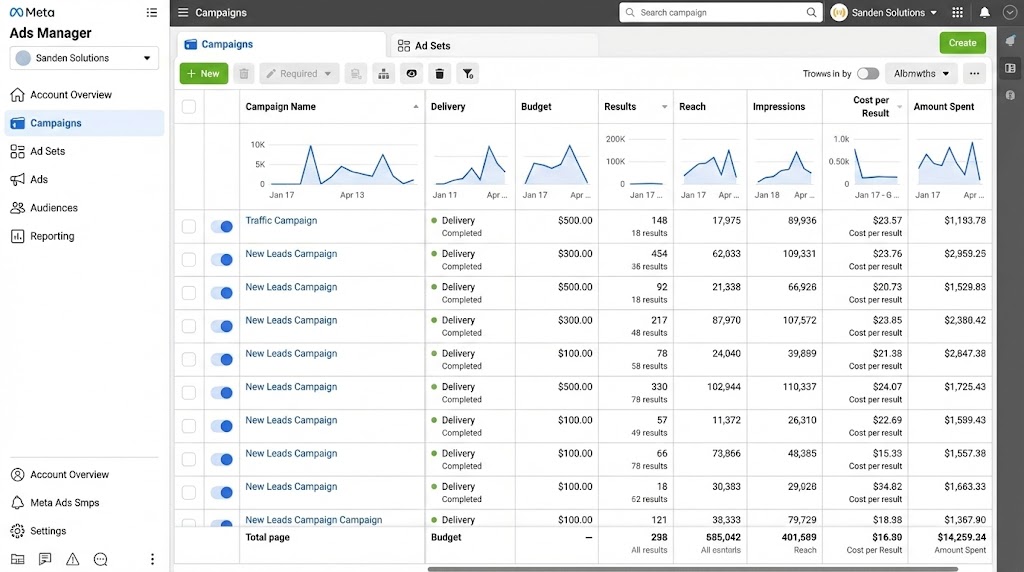Click the filter funnel toolbar icon

[468, 74]
